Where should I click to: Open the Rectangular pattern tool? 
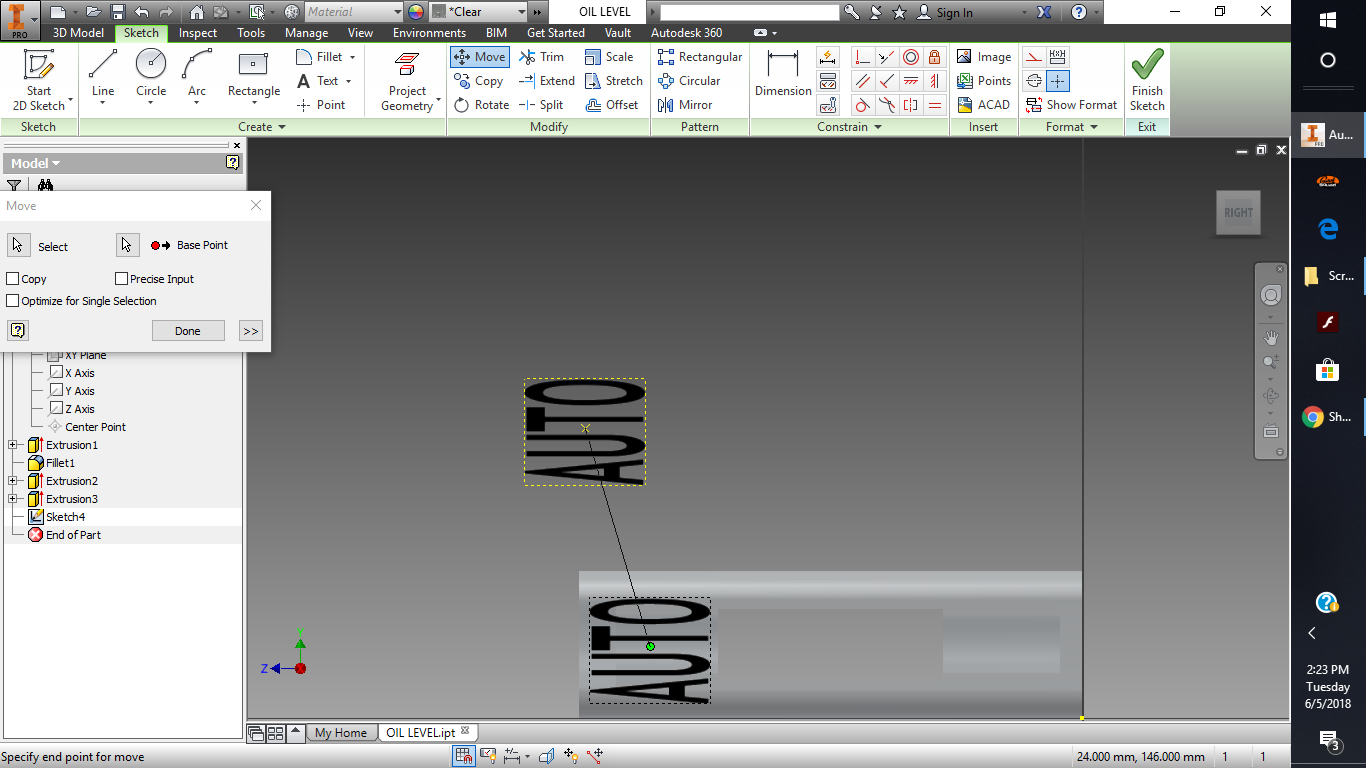click(700, 57)
